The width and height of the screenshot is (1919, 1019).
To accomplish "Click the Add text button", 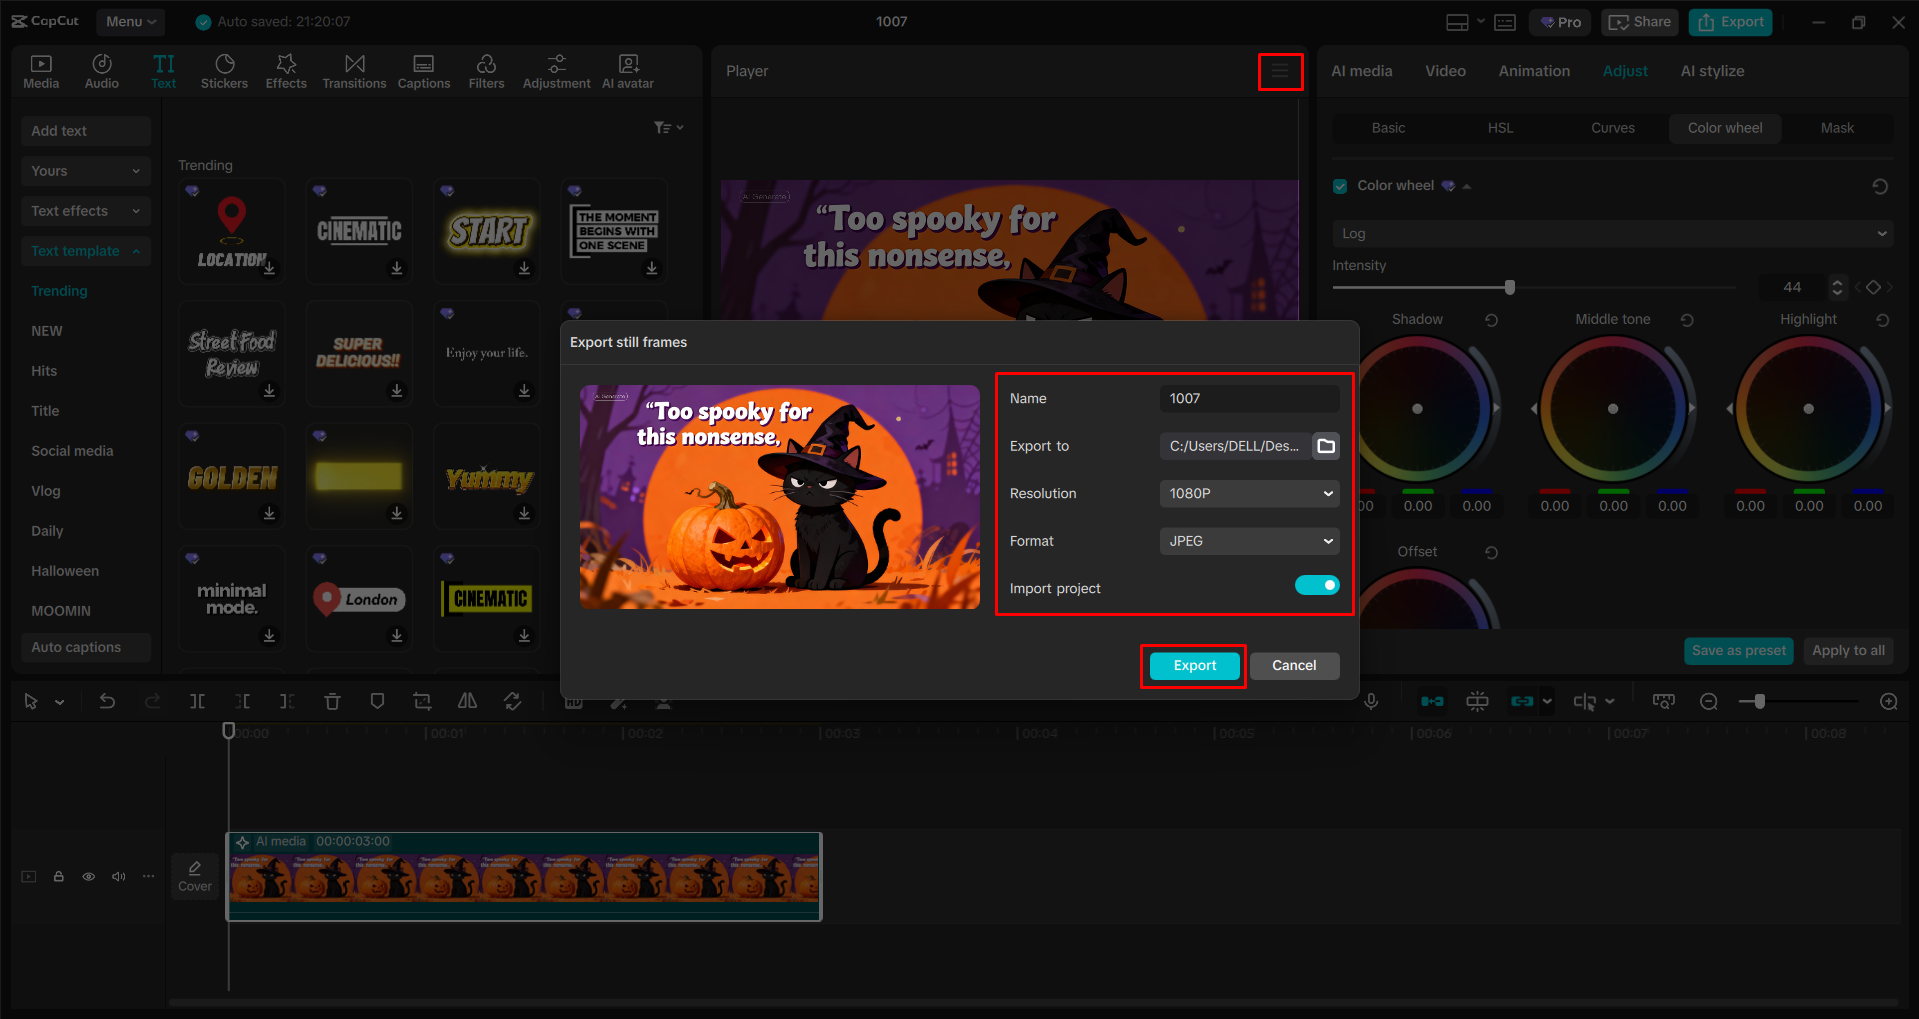I will (86, 131).
